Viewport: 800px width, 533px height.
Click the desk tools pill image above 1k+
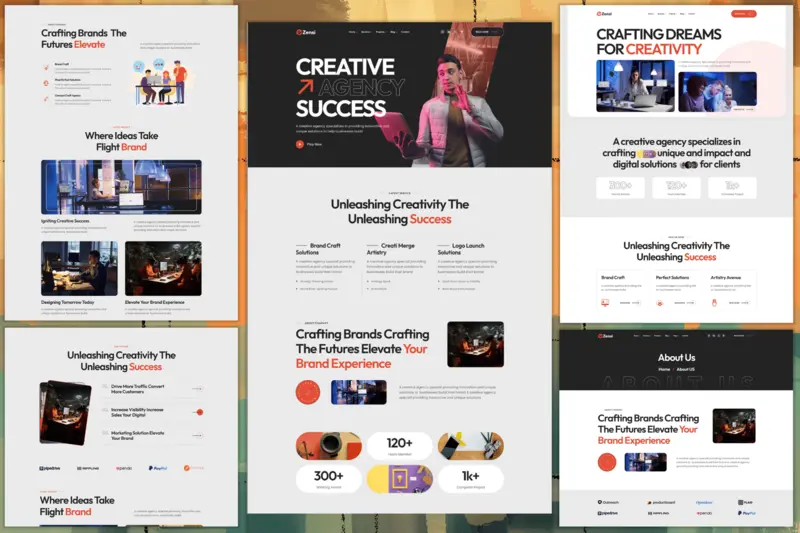470,446
